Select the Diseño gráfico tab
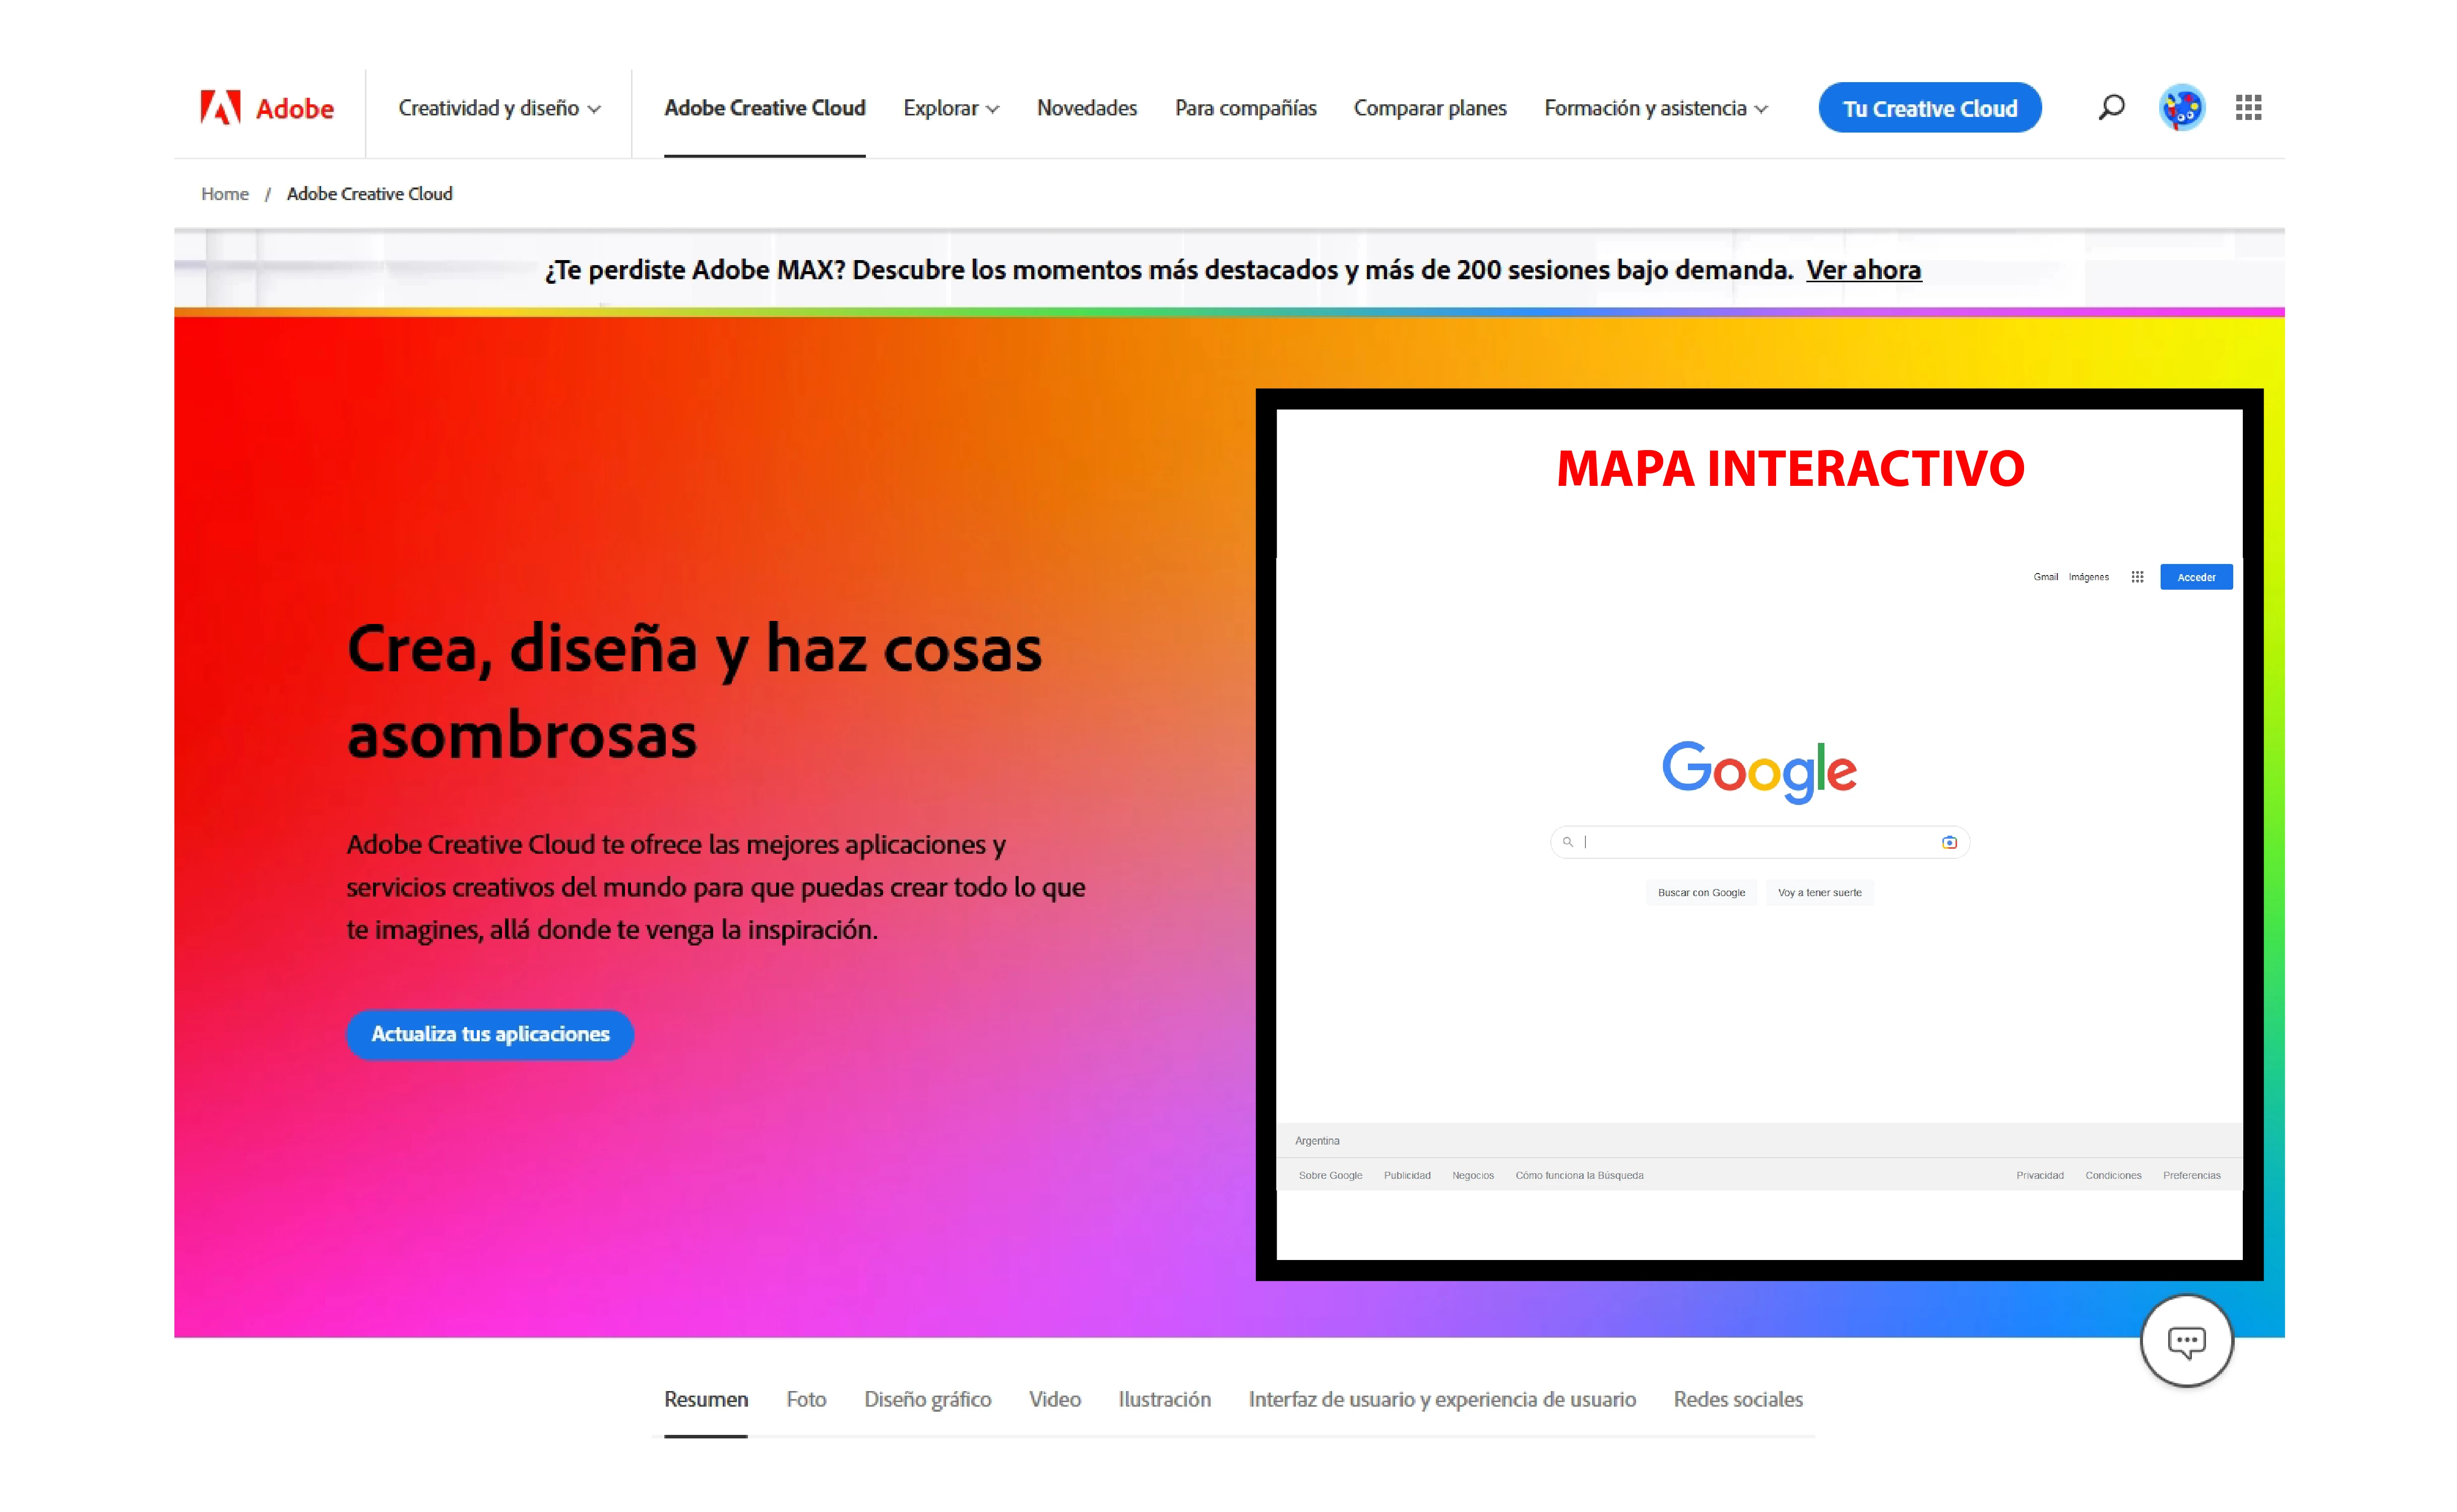 point(927,1399)
